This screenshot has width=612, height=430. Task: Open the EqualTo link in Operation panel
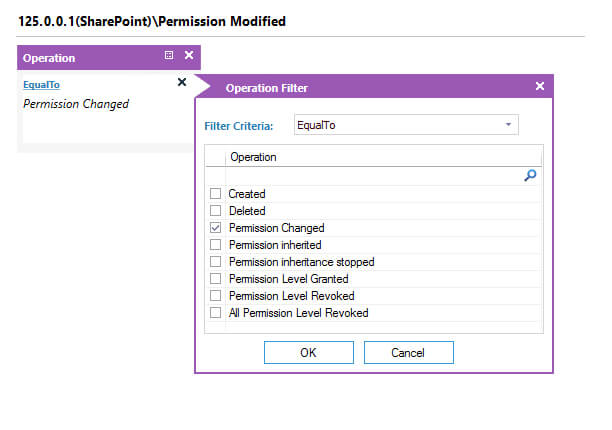tap(41, 85)
